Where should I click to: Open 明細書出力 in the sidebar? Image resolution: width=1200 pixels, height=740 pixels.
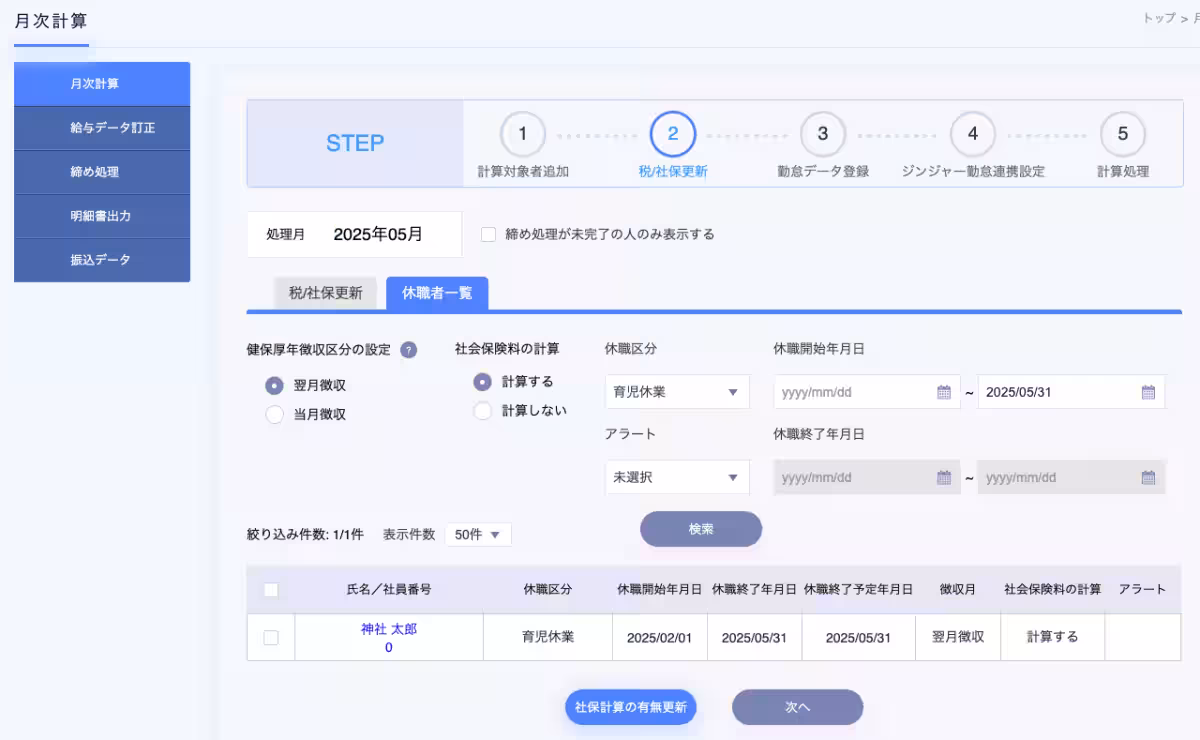pyautogui.click(x=101, y=216)
